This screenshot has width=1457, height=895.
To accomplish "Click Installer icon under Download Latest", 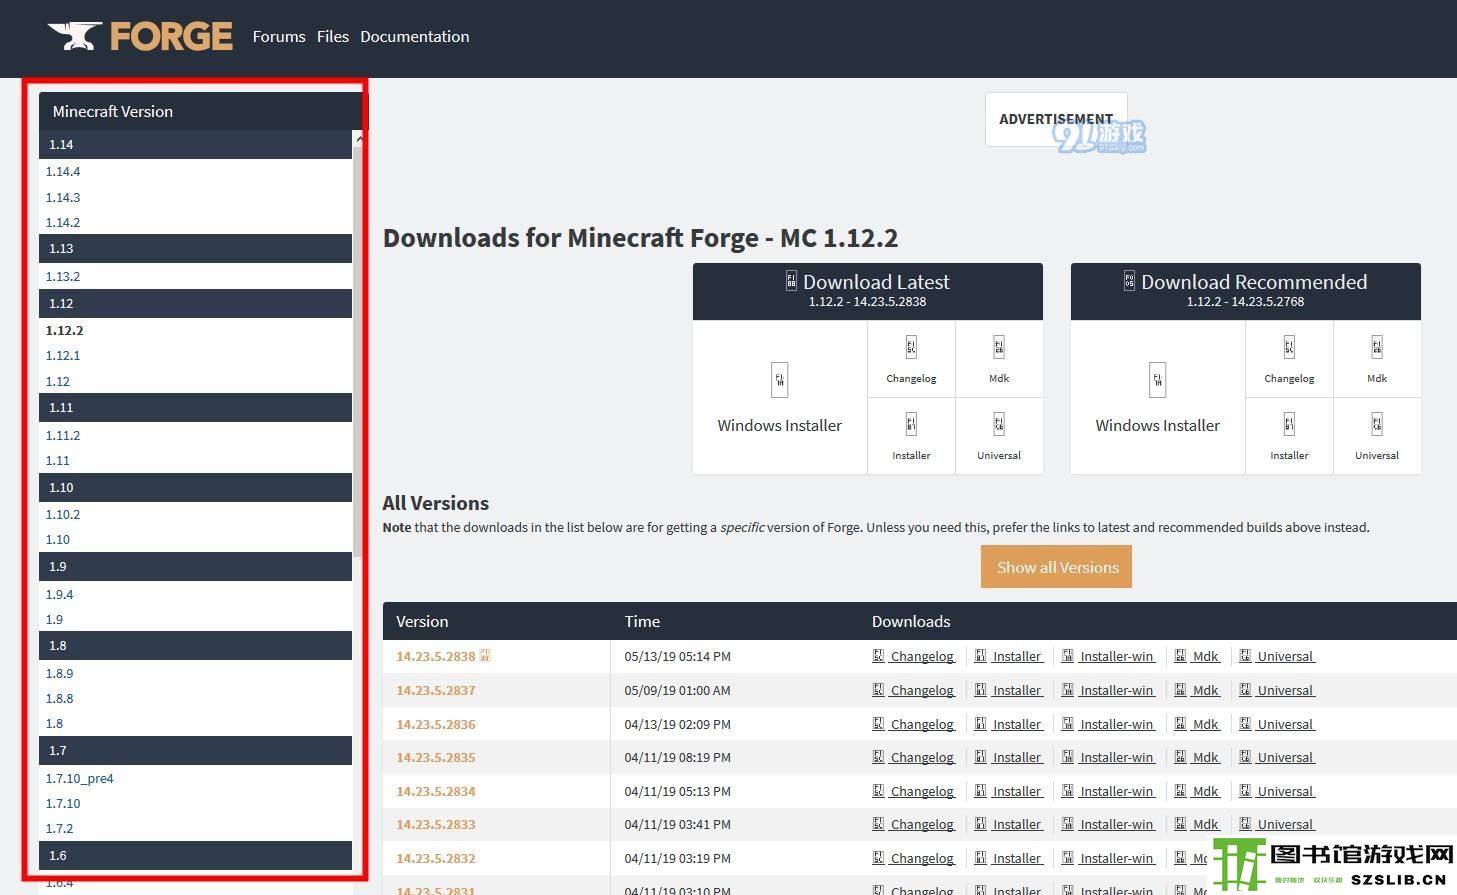I will point(911,424).
